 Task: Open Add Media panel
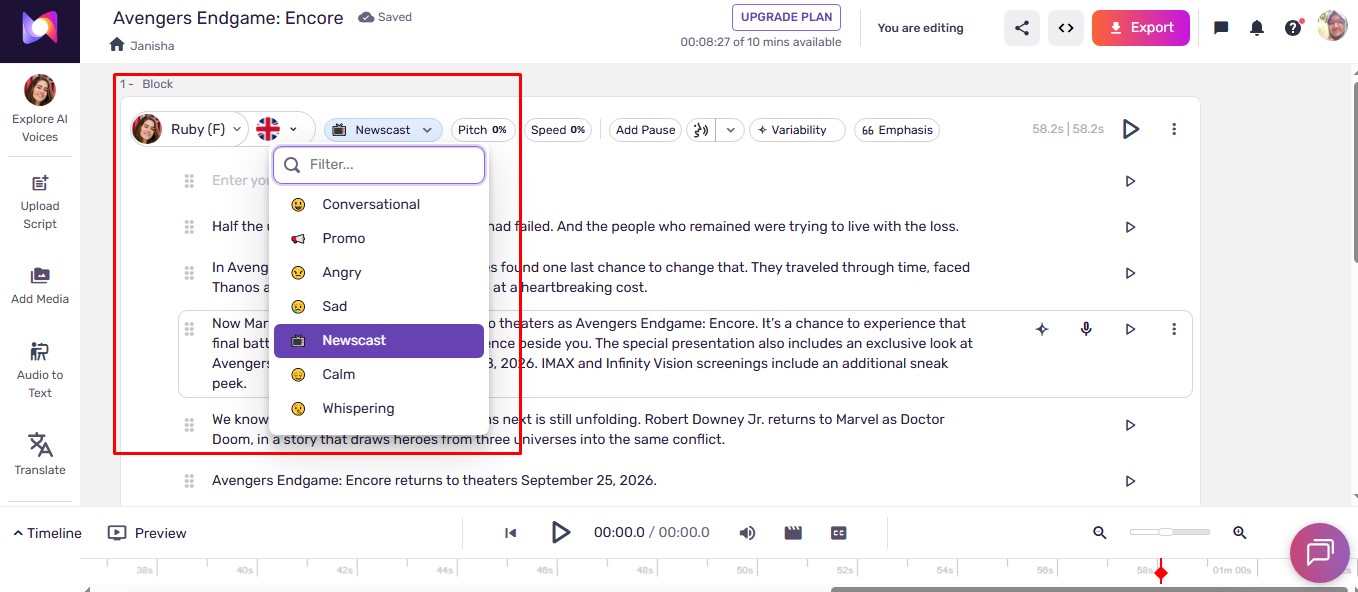[x=40, y=286]
